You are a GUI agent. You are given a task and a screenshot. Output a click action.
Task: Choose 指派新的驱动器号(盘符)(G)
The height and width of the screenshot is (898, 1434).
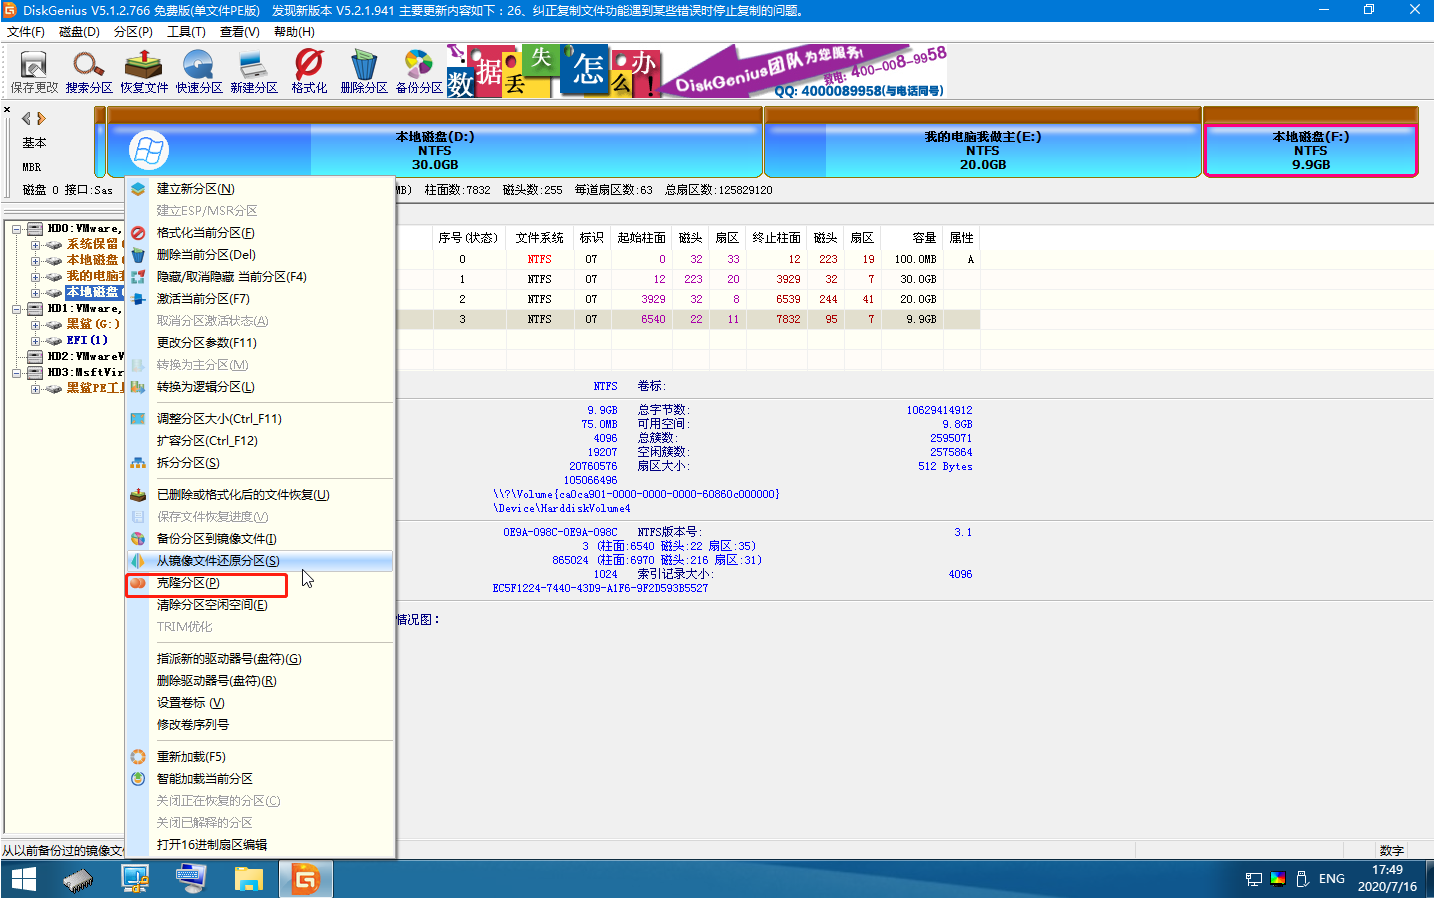coord(260,659)
